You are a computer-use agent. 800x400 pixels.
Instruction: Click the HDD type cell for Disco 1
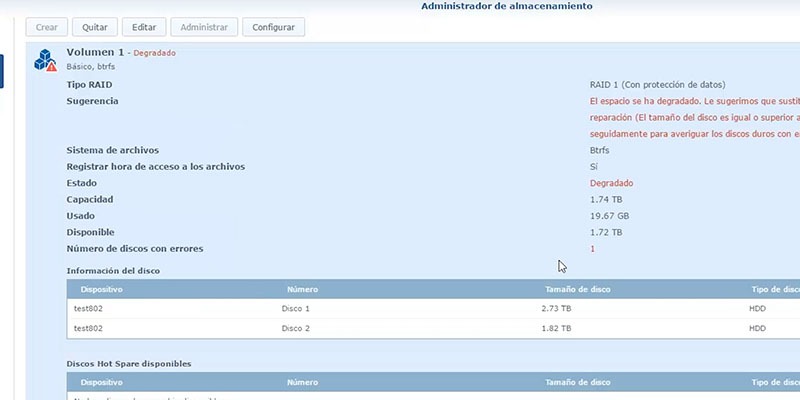757,309
